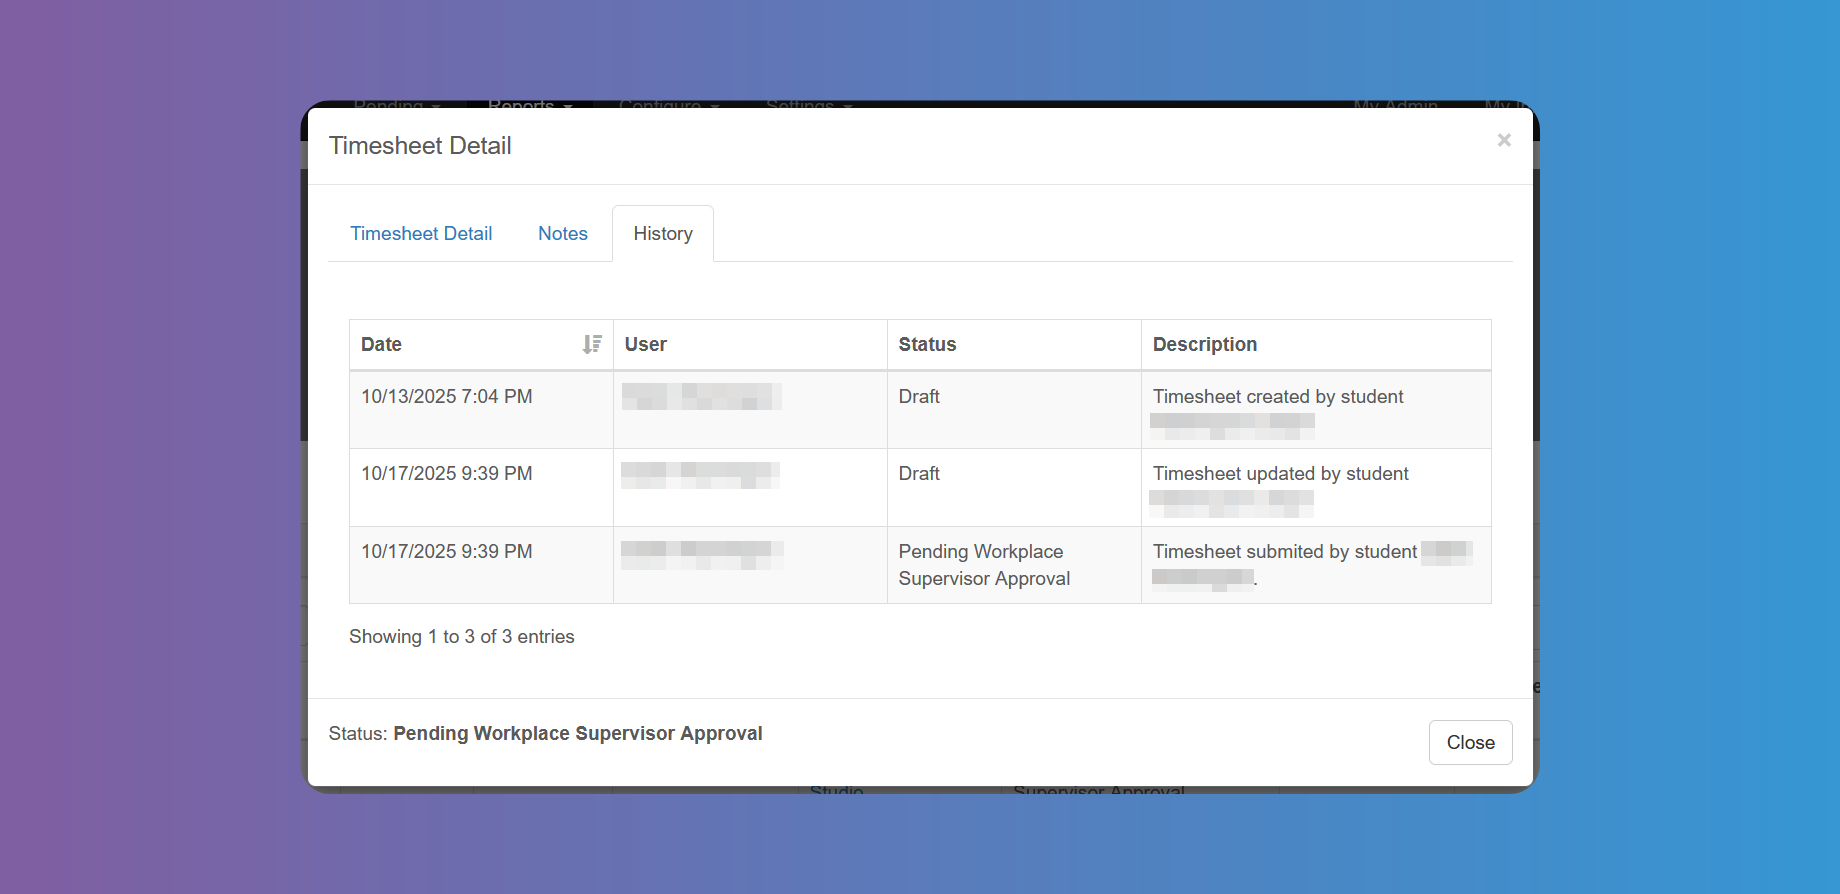Viewport: 1840px width, 894px height.
Task: Close the dialog with the X icon
Action: (1504, 140)
